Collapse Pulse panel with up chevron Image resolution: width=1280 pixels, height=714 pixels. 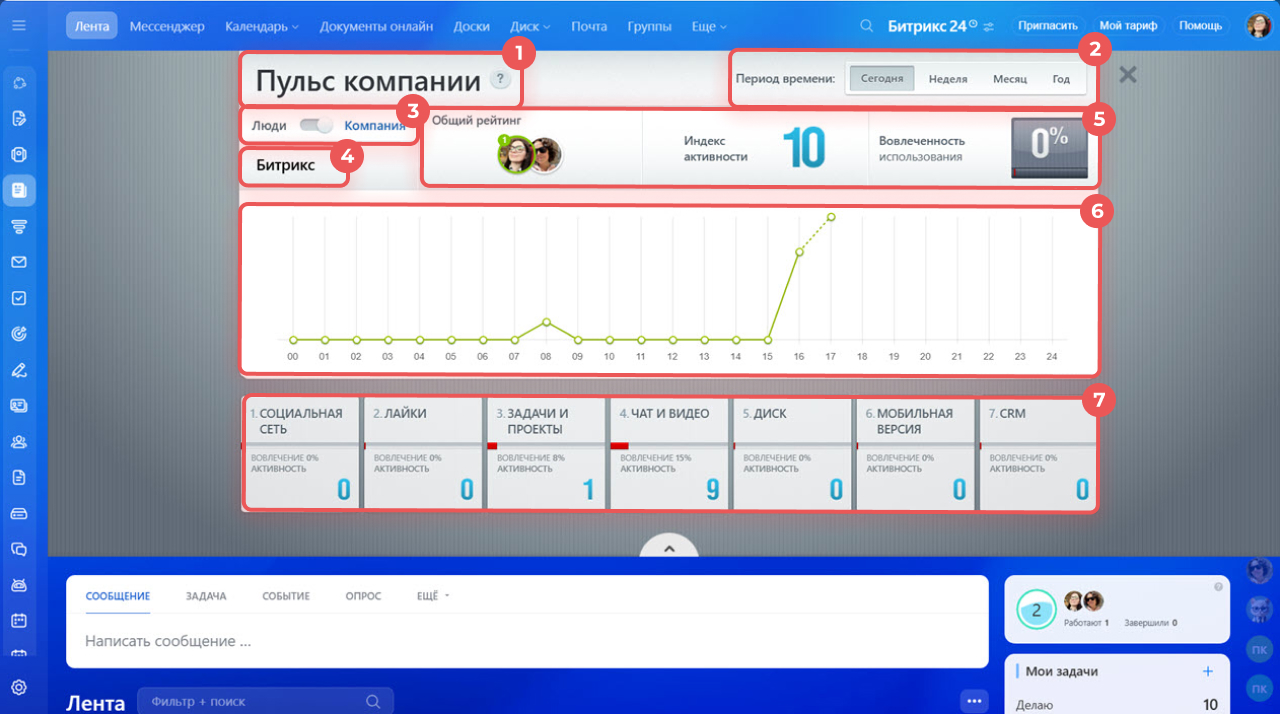coord(669,547)
